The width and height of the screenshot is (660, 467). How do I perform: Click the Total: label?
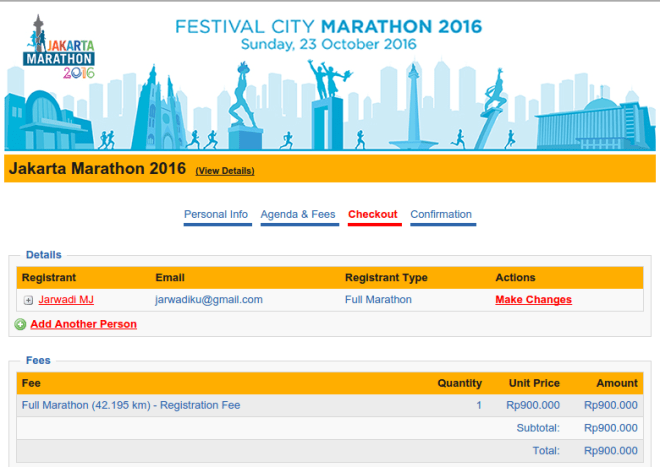click(546, 451)
